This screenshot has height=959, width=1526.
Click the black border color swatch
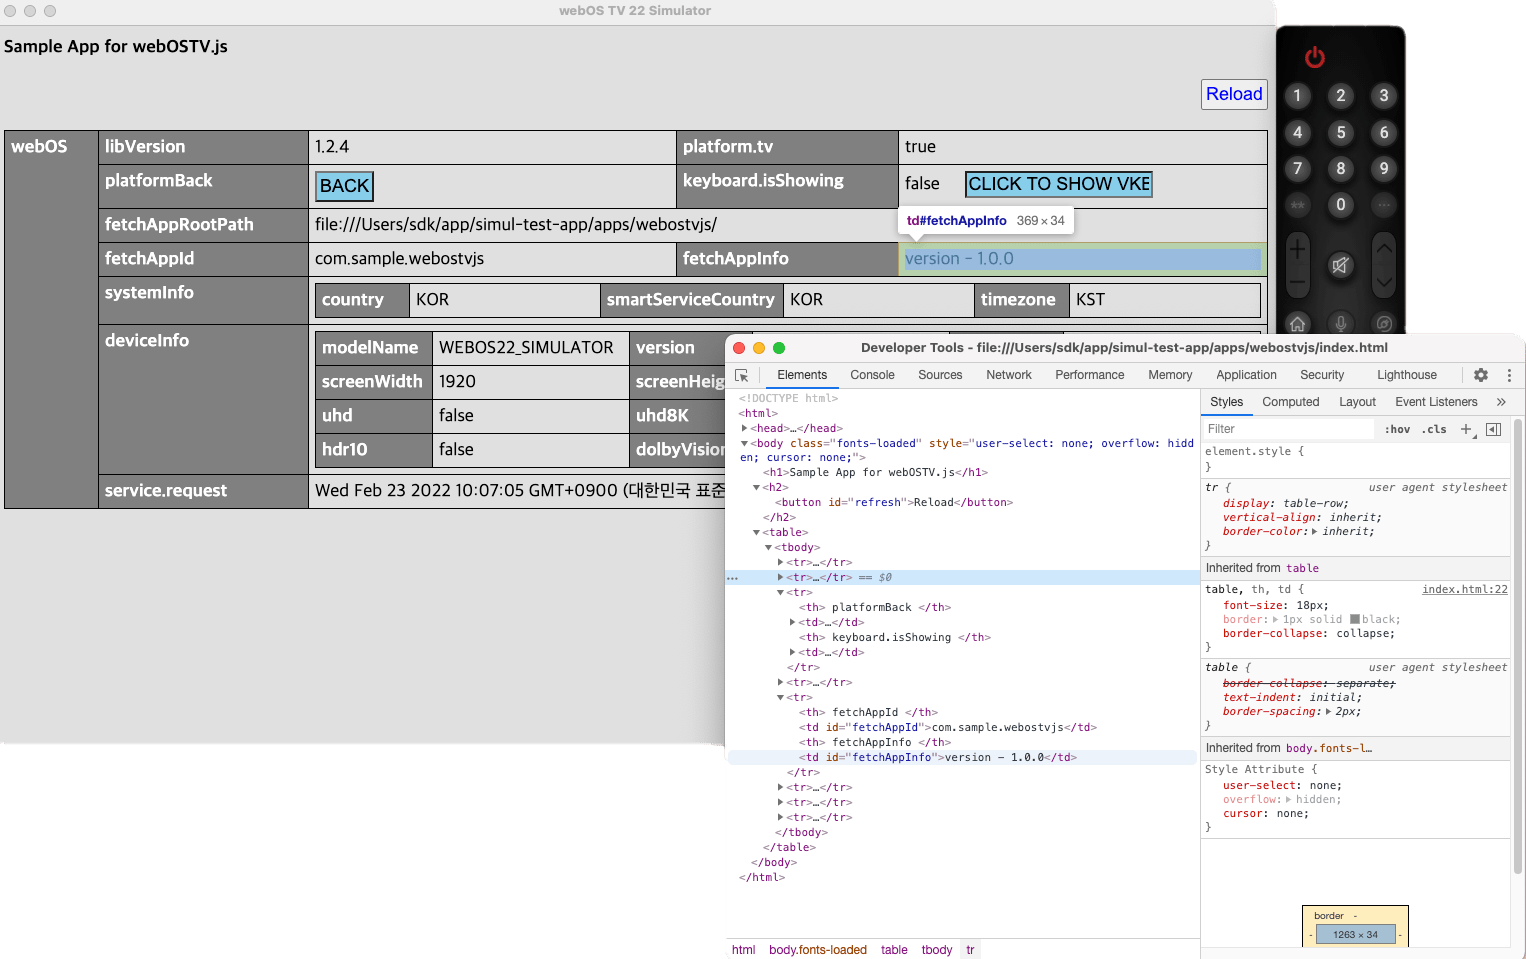click(1355, 620)
